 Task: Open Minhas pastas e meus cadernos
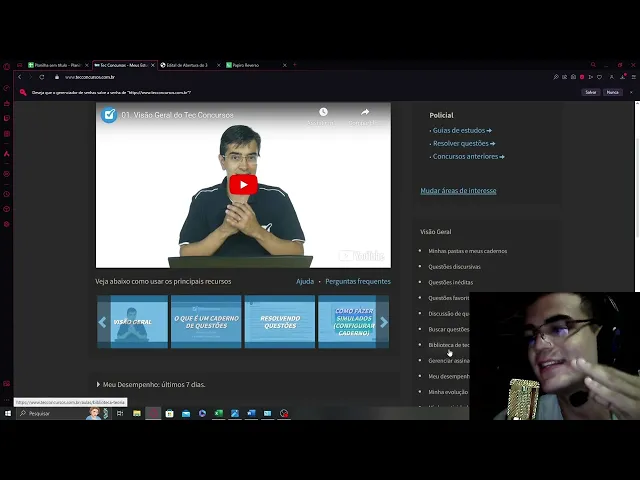(x=468, y=251)
